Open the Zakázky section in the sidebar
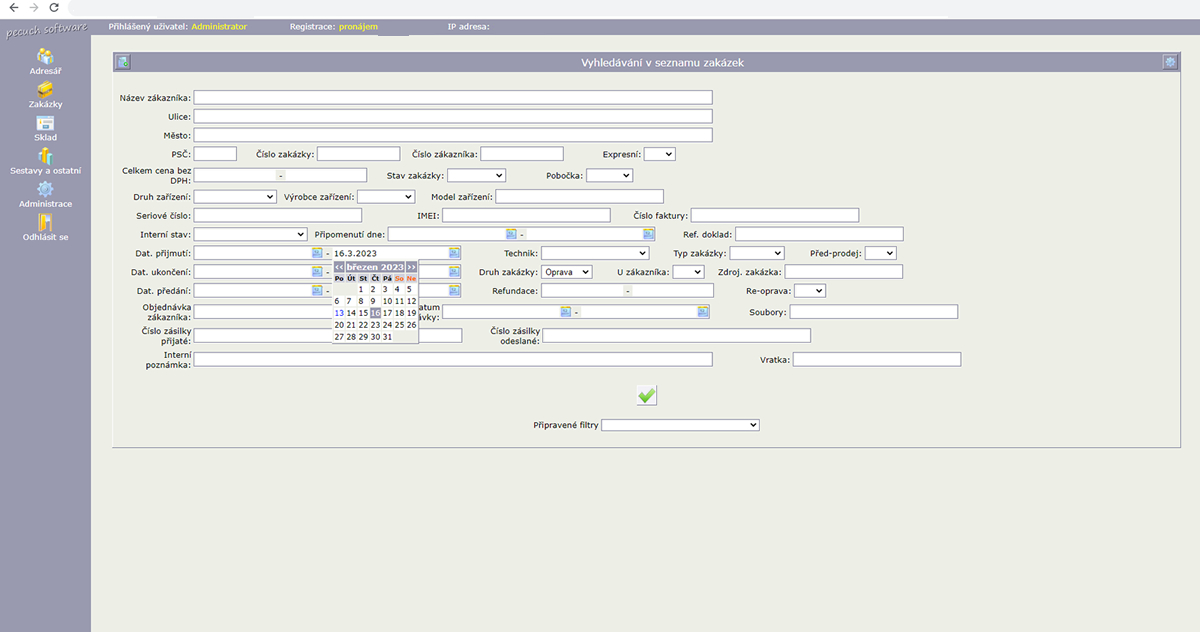Image resolution: width=1200 pixels, height=632 pixels. (x=45, y=95)
